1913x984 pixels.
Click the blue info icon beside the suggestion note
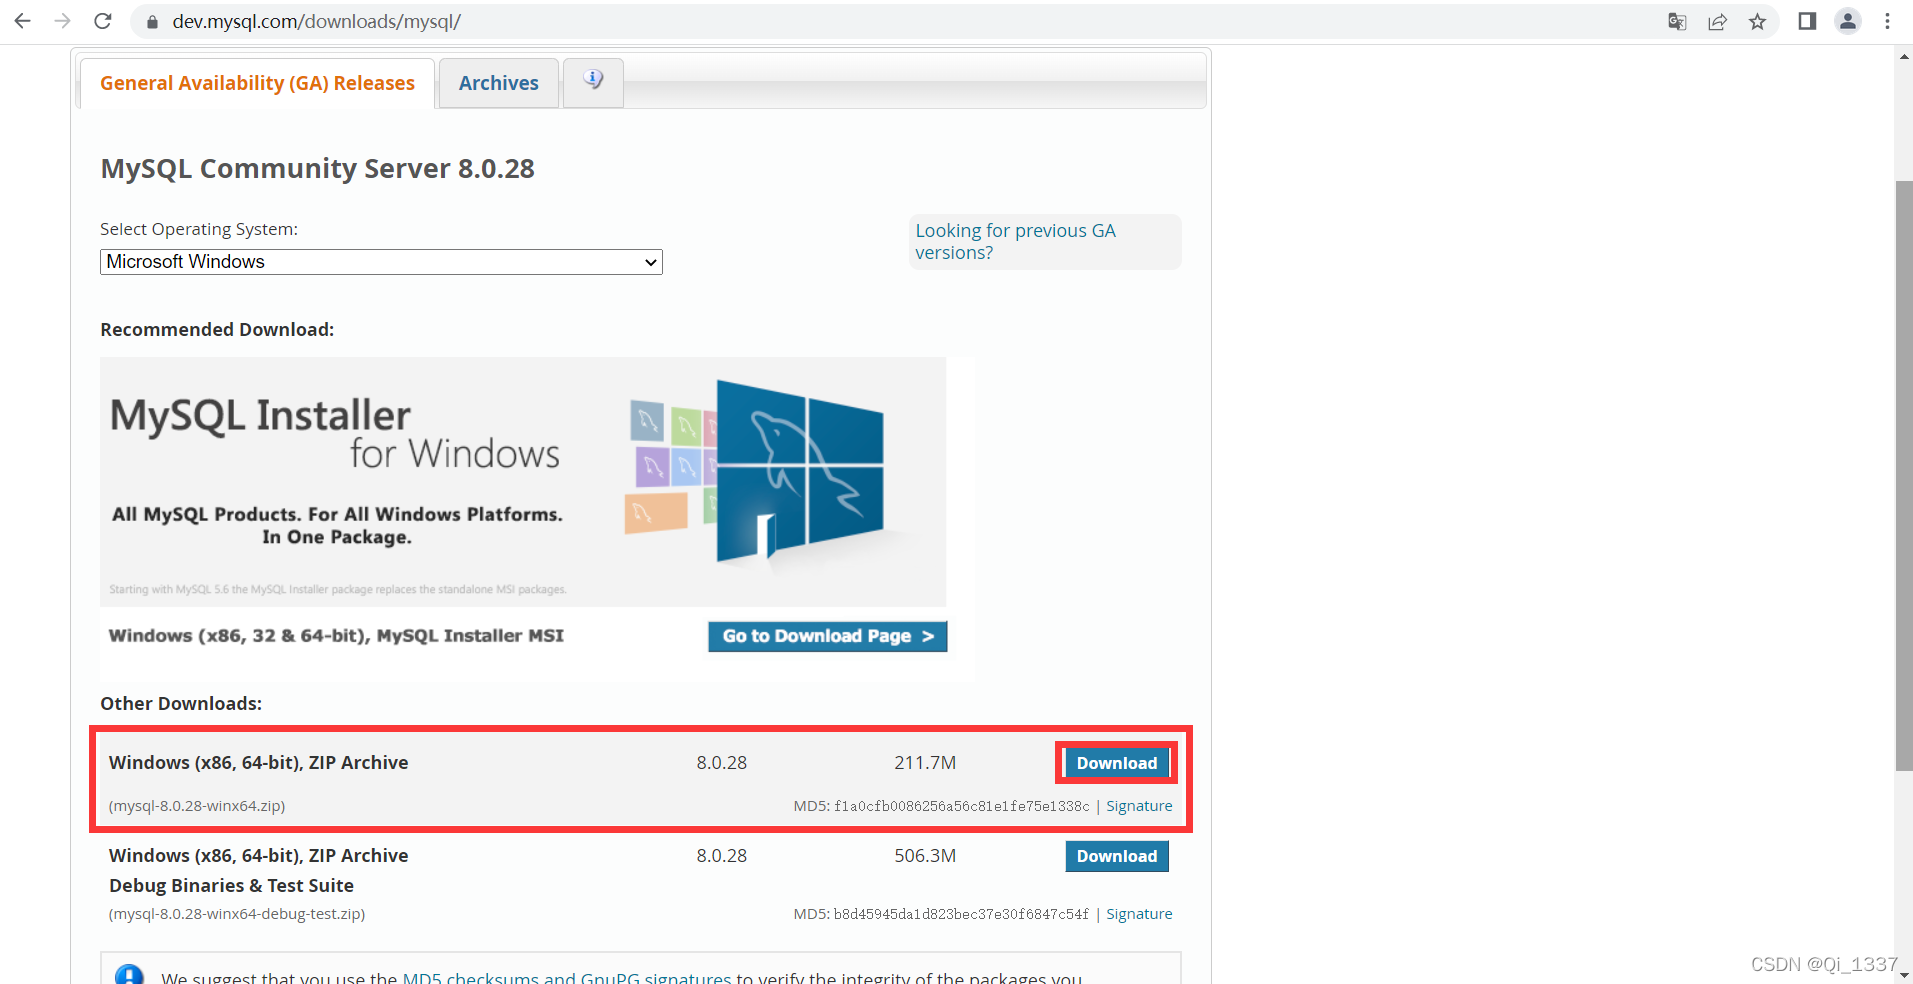coord(129,975)
